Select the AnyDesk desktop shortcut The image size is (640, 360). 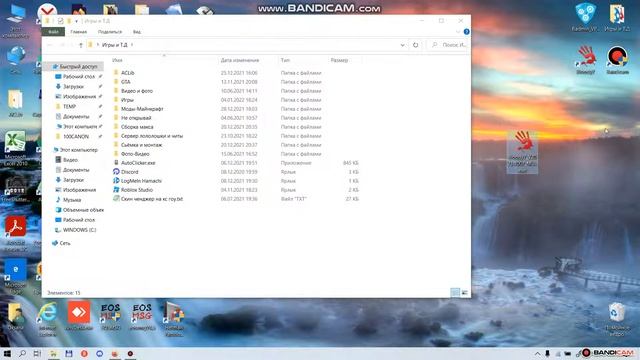79,316
